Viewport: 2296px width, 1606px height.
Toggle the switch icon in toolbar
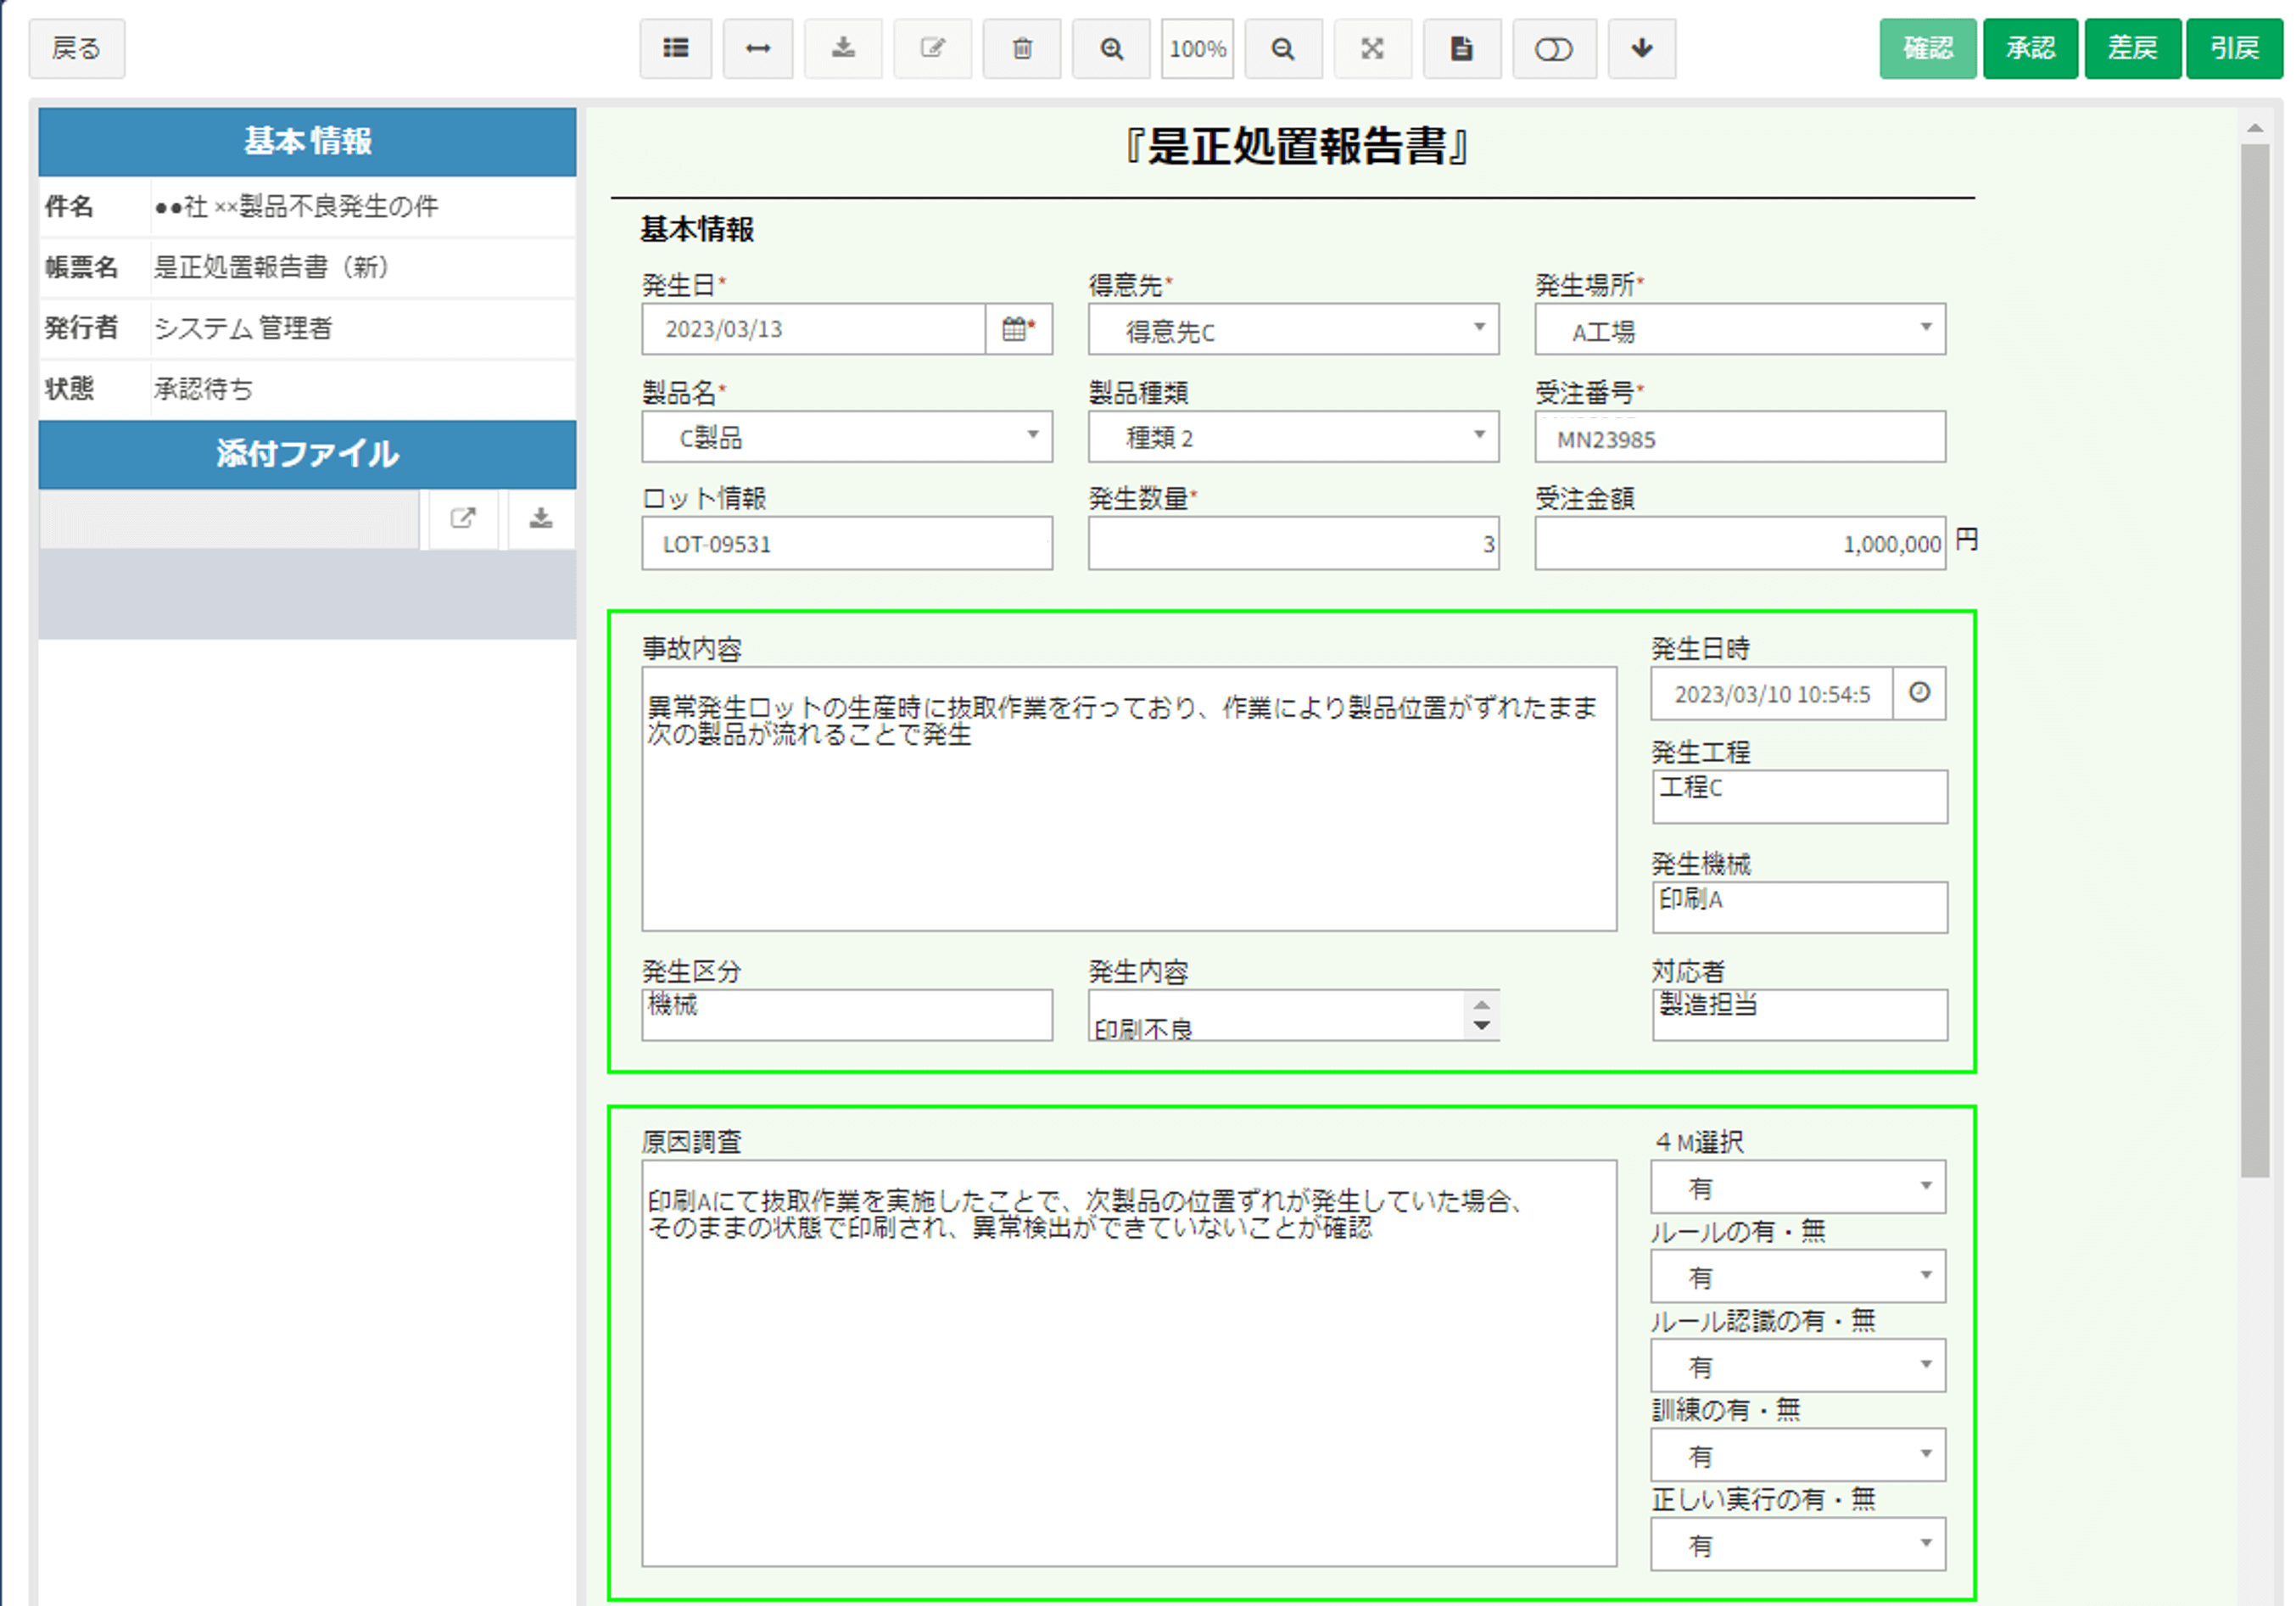1554,49
